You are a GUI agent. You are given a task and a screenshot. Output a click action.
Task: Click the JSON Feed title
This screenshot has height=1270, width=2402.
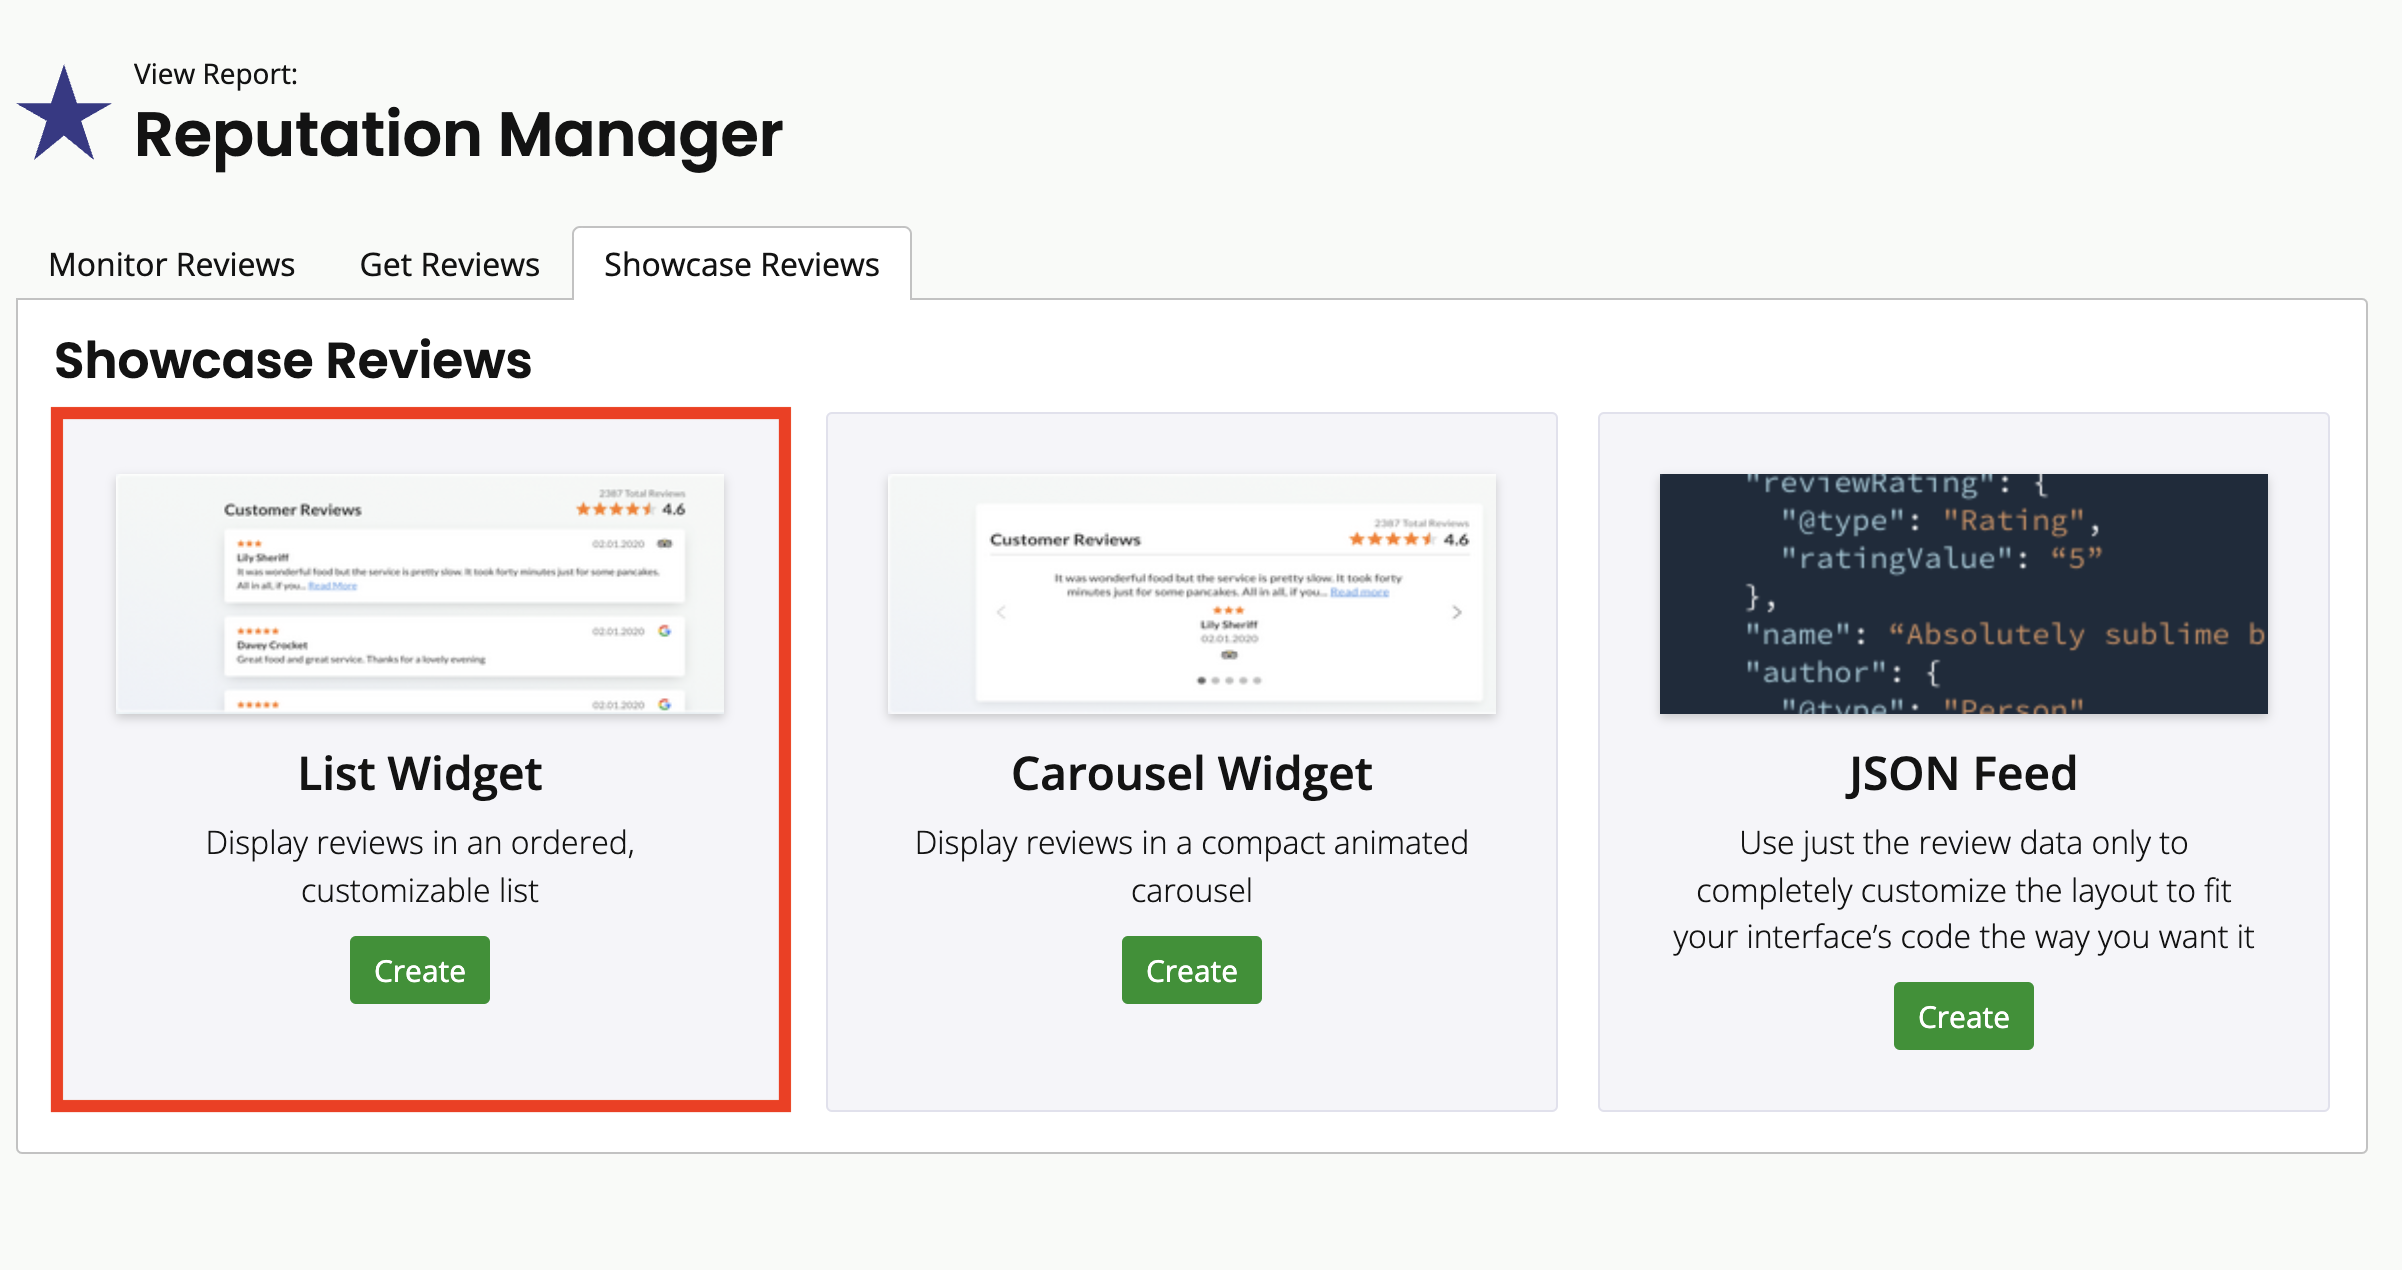click(x=1963, y=774)
